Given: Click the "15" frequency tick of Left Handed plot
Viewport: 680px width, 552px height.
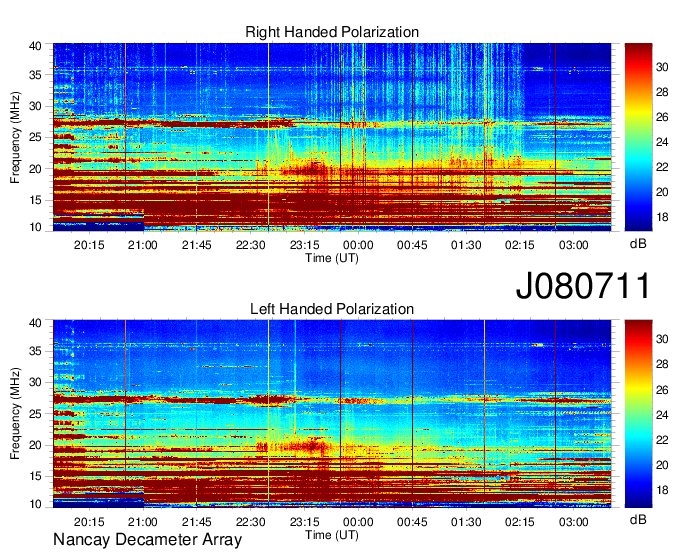Looking at the screenshot, I should click(x=35, y=477).
